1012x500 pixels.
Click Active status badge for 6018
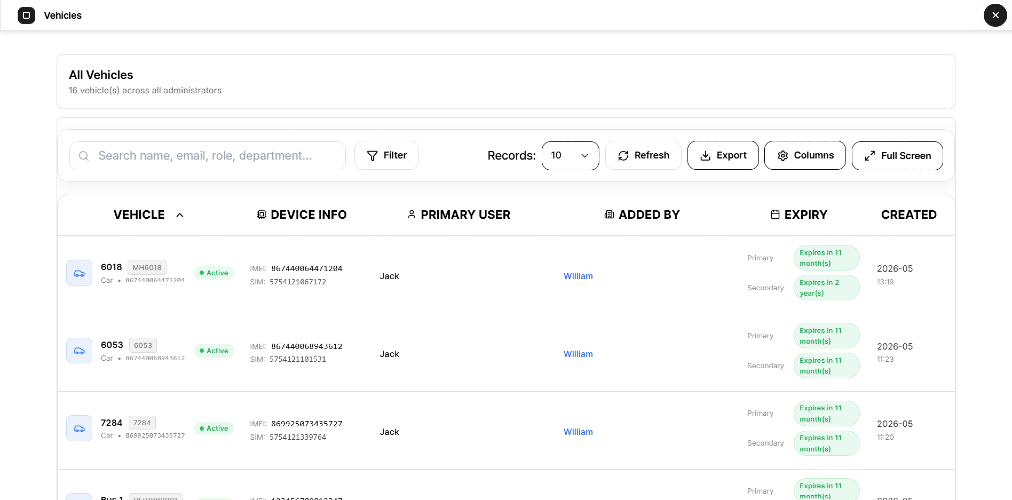point(214,273)
